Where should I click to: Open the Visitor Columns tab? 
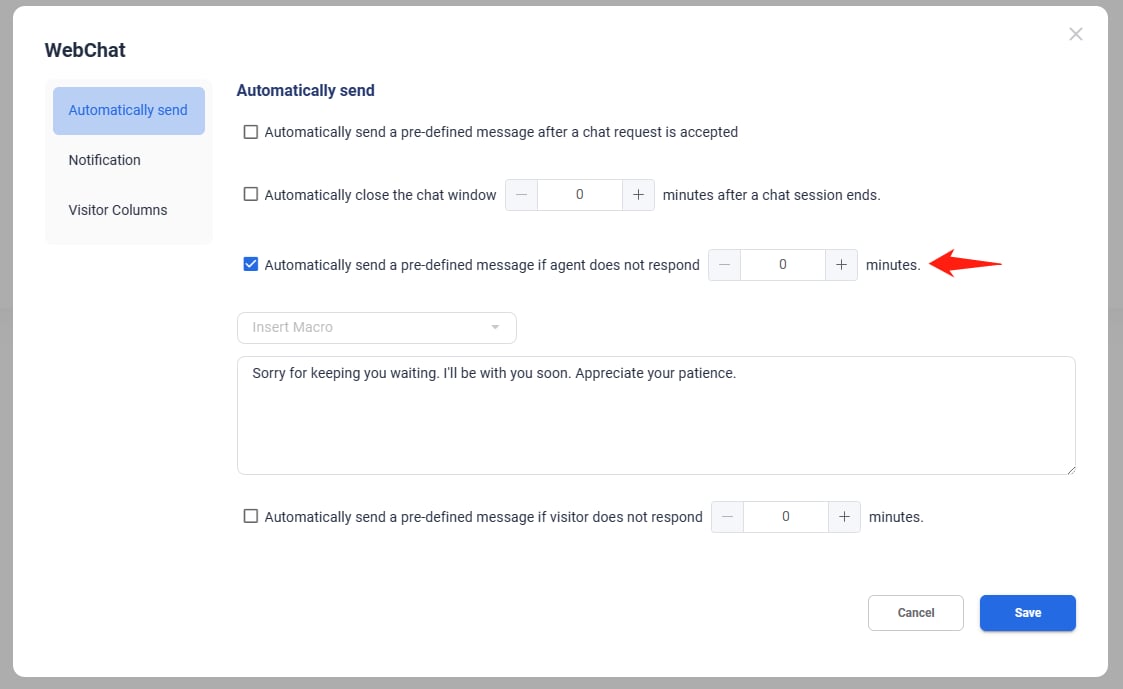[118, 210]
